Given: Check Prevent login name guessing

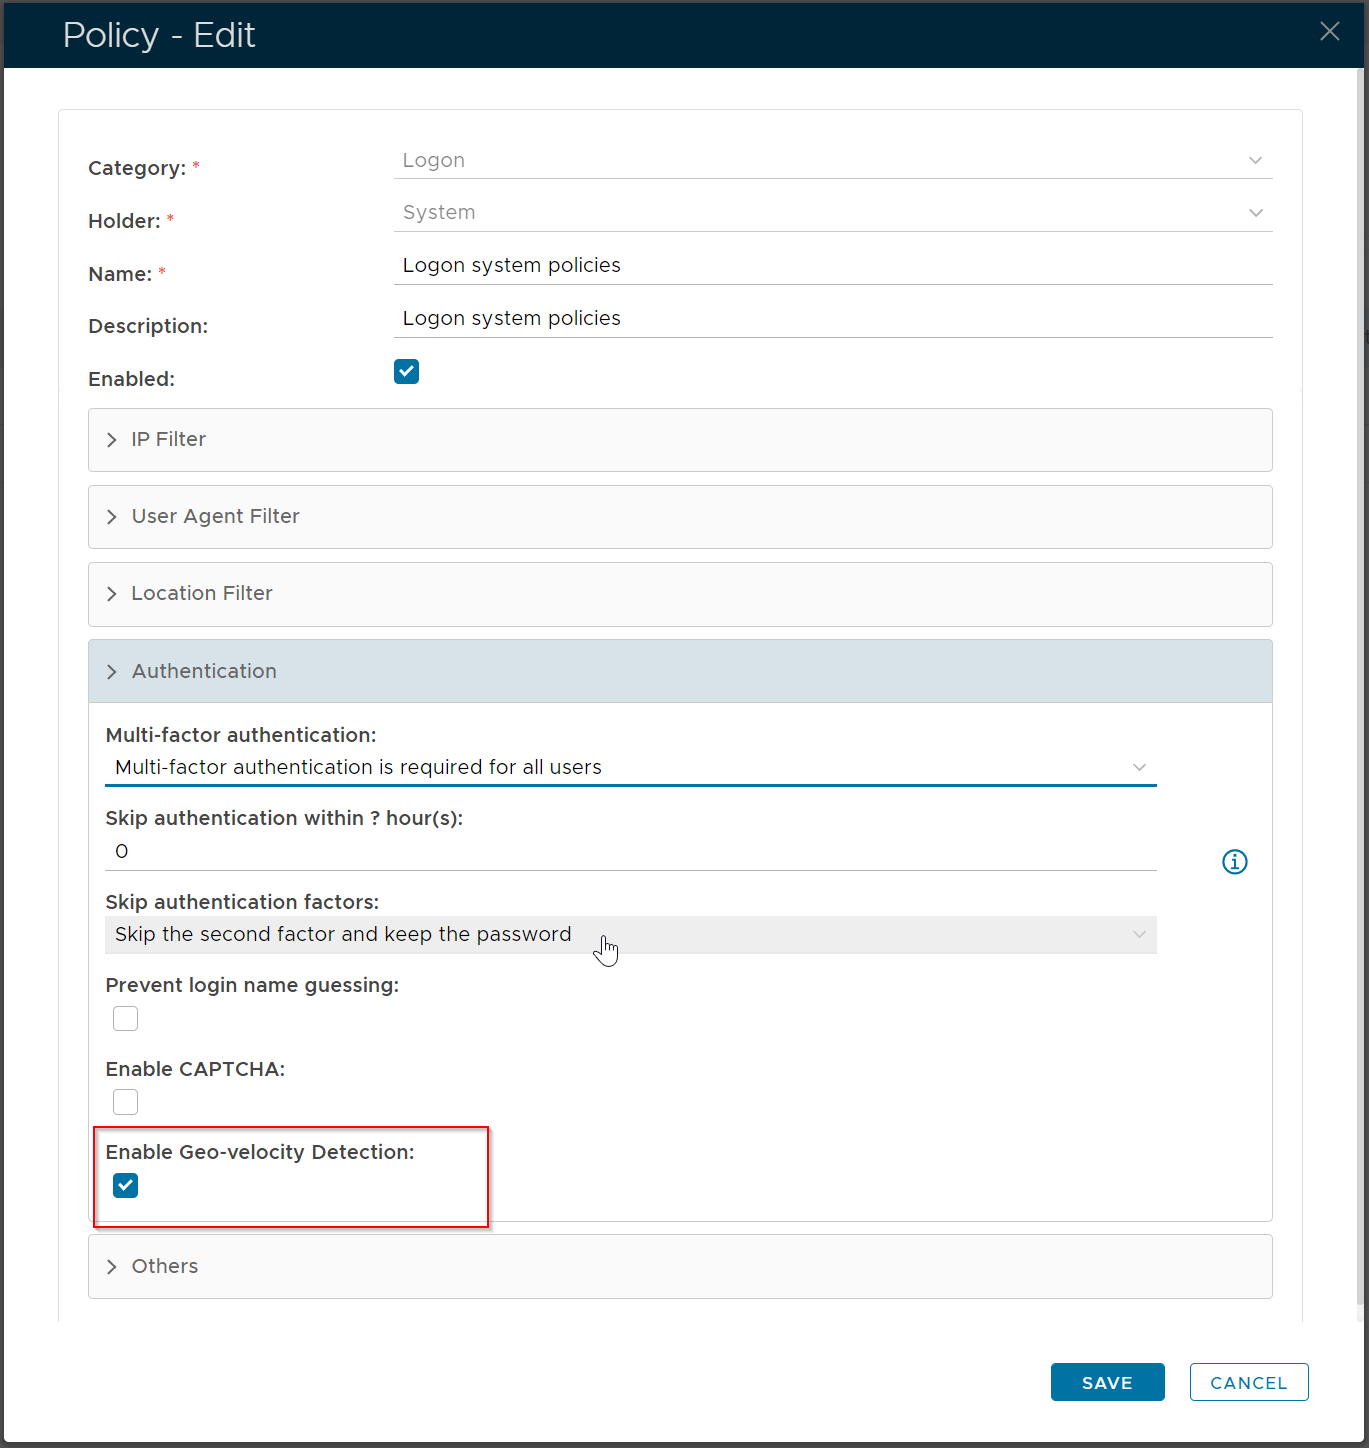Looking at the screenshot, I should point(126,1019).
